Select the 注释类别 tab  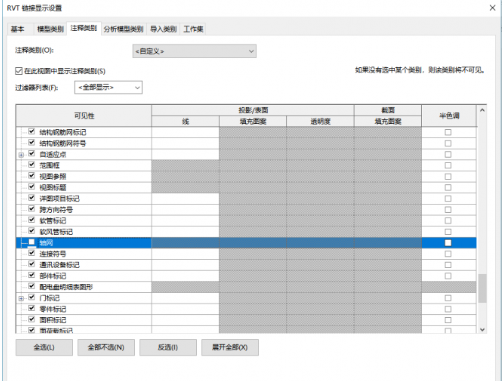click(x=84, y=28)
